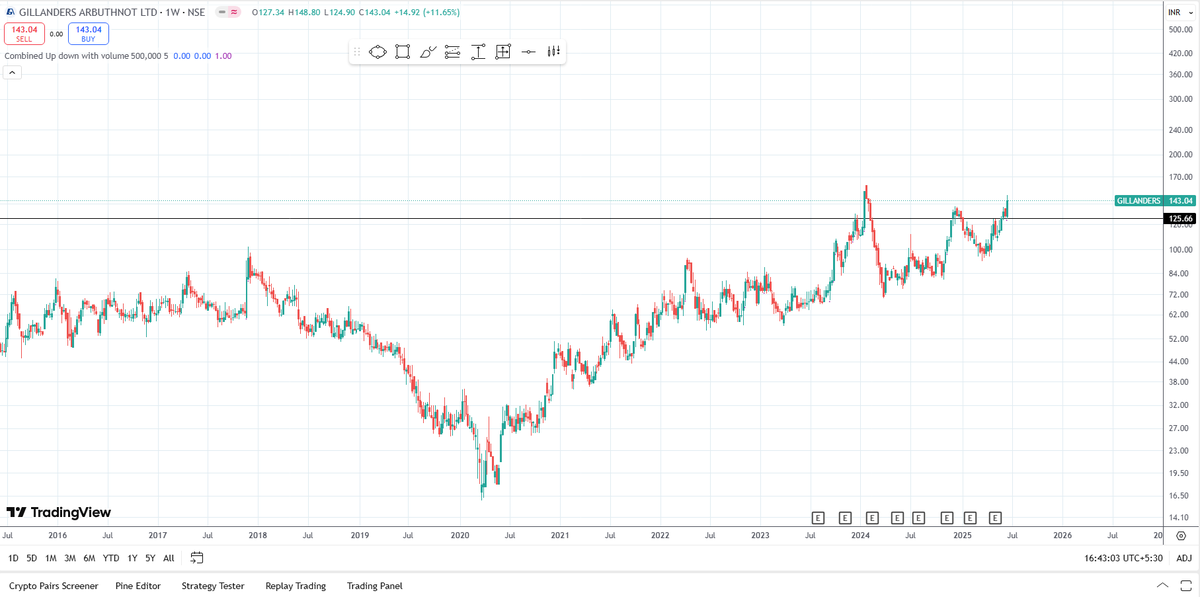Toggle ADJ adjusted data mode

(1184, 558)
